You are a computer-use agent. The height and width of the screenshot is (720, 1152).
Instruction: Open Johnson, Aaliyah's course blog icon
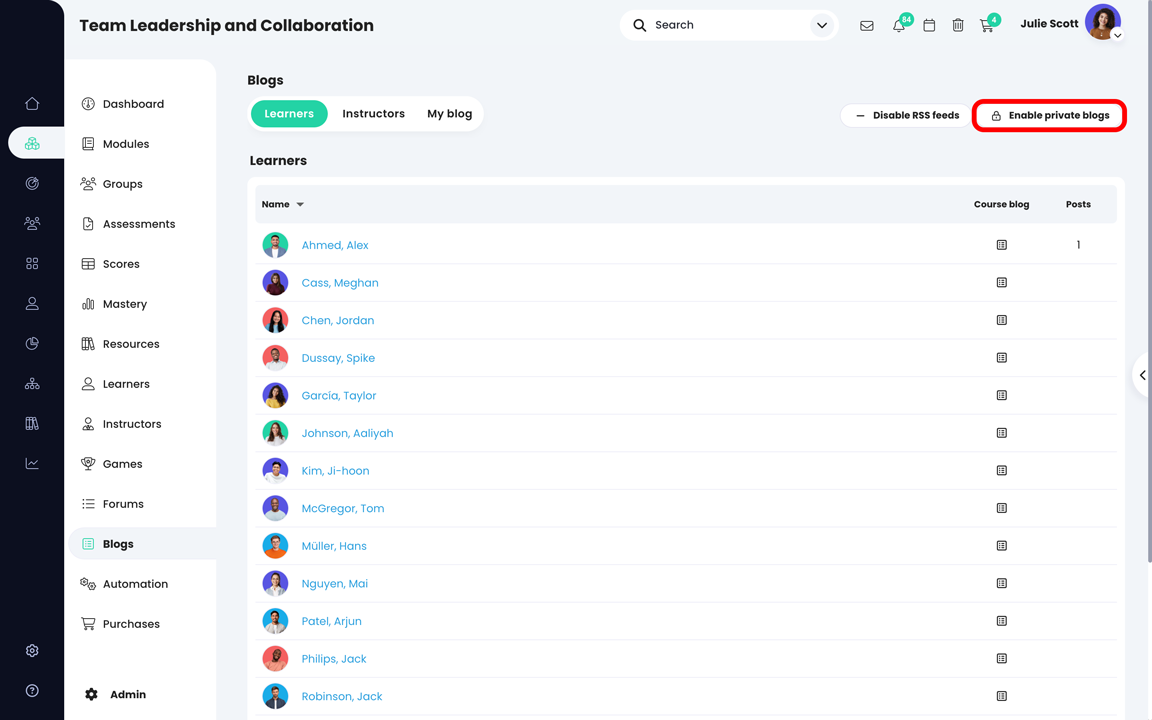[x=1001, y=433]
